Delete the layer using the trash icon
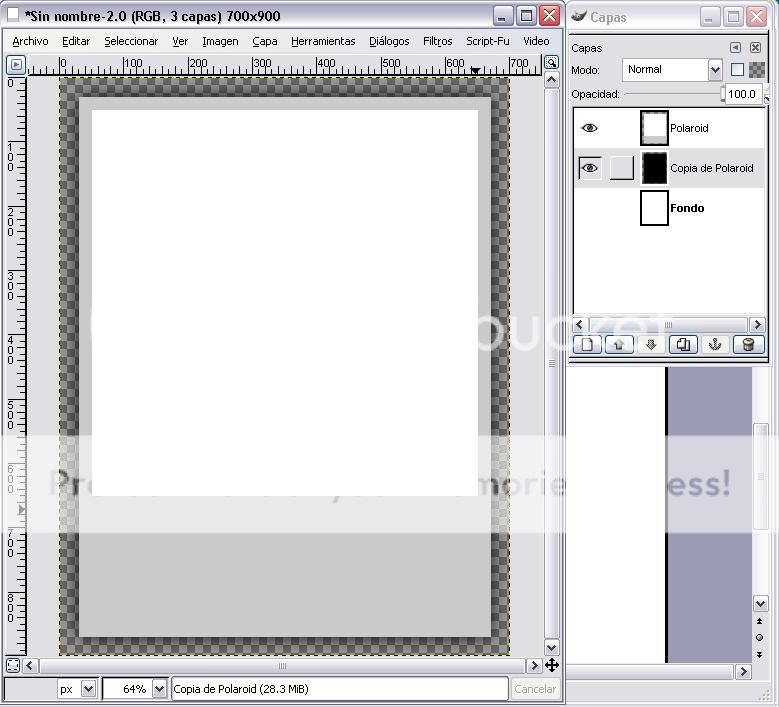The image size is (779, 707). [x=747, y=345]
